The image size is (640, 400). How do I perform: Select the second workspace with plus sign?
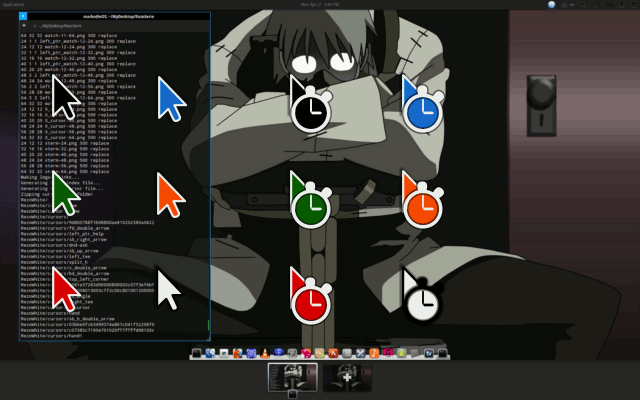[347, 377]
